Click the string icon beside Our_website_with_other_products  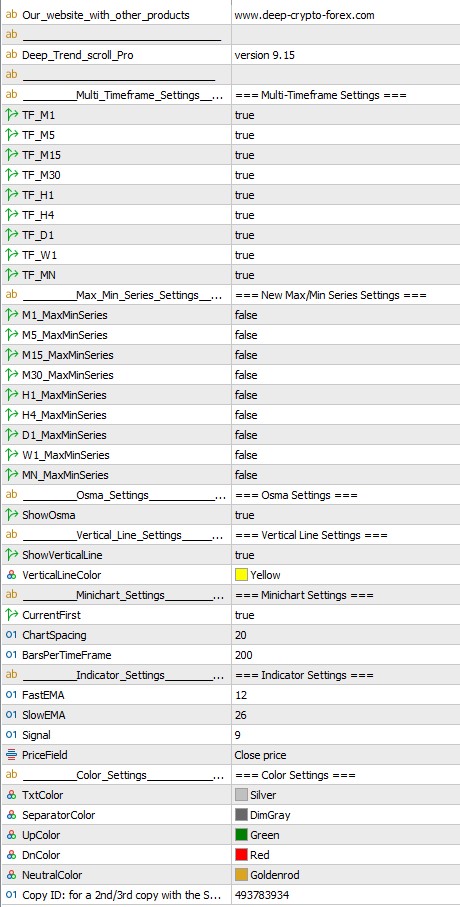pos(12,15)
